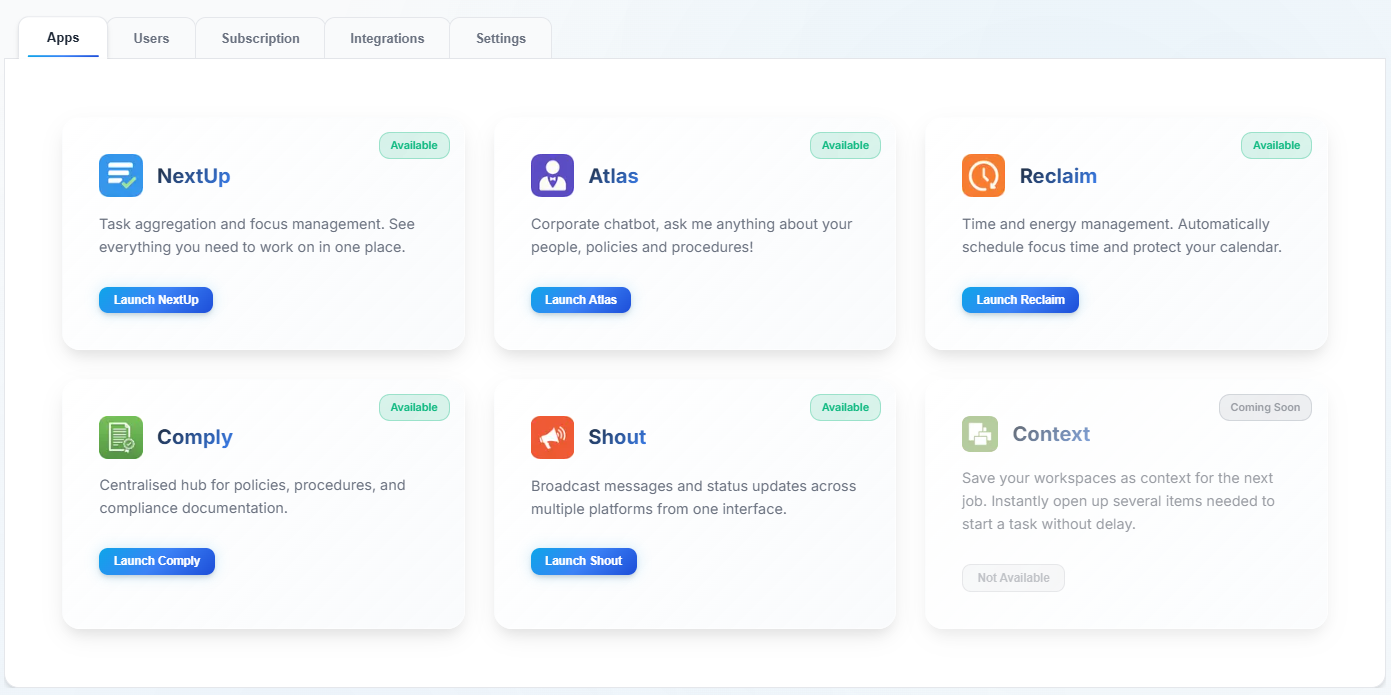This screenshot has height=695, width=1391.
Task: Click the Not Available button on Context
Action: click(x=1013, y=577)
